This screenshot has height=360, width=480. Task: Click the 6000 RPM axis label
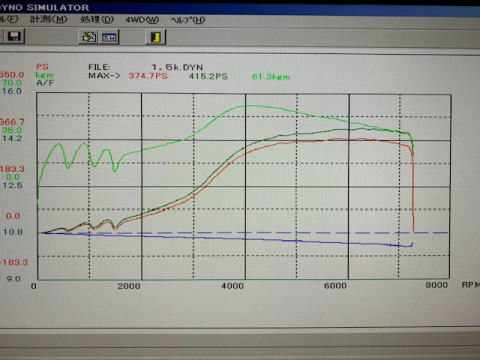335,285
